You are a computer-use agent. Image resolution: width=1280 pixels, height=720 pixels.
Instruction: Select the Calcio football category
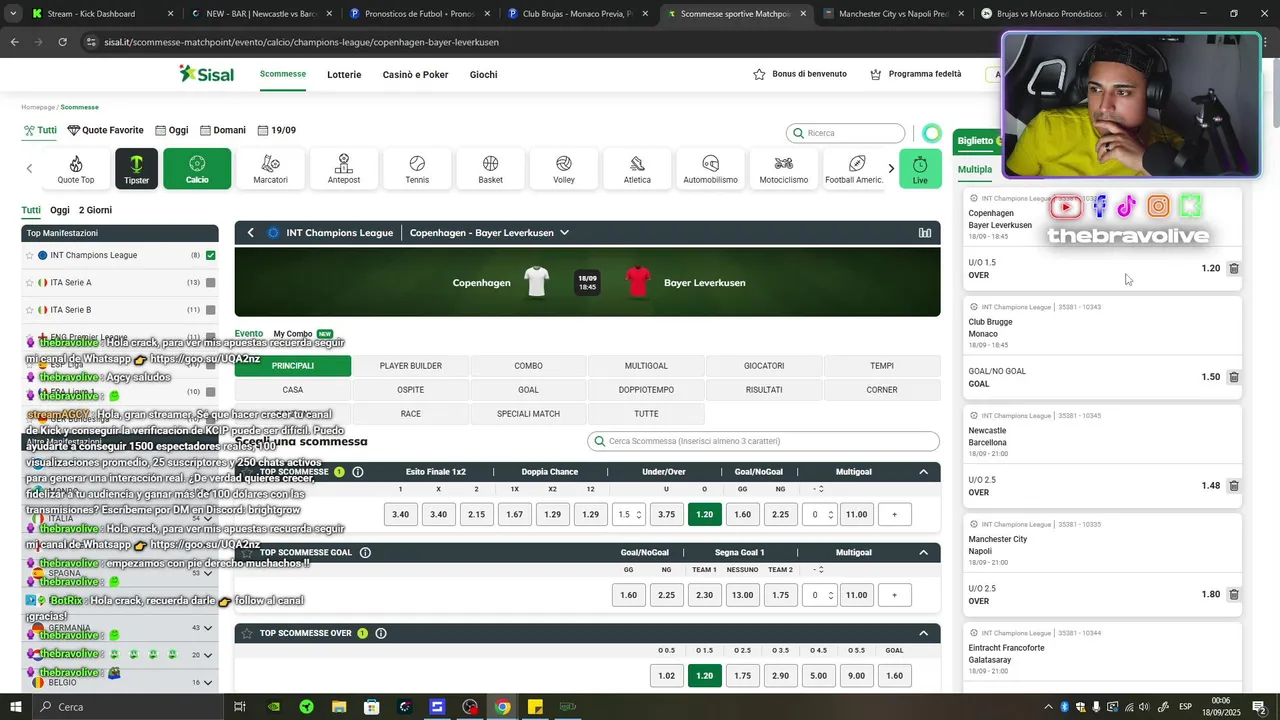pos(197,169)
